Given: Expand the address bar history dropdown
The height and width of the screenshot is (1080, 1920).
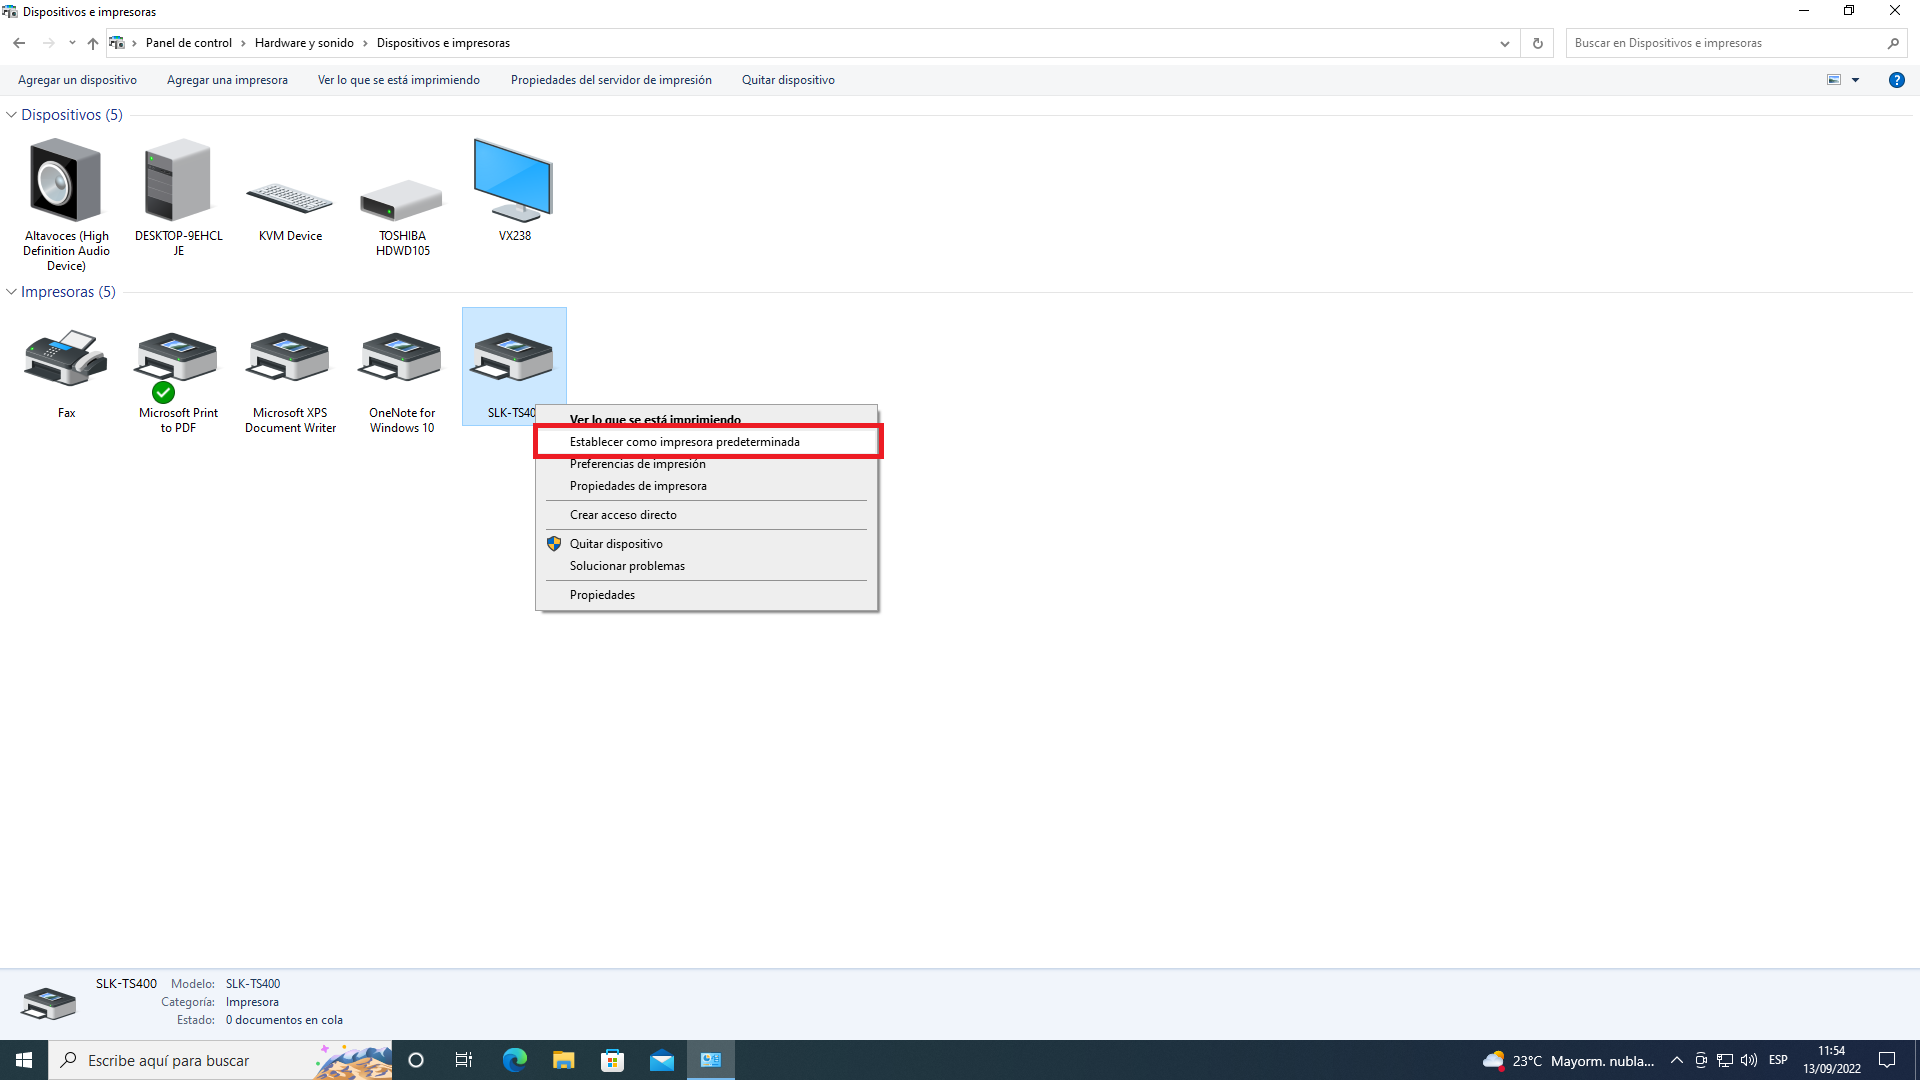Looking at the screenshot, I should point(1504,43).
